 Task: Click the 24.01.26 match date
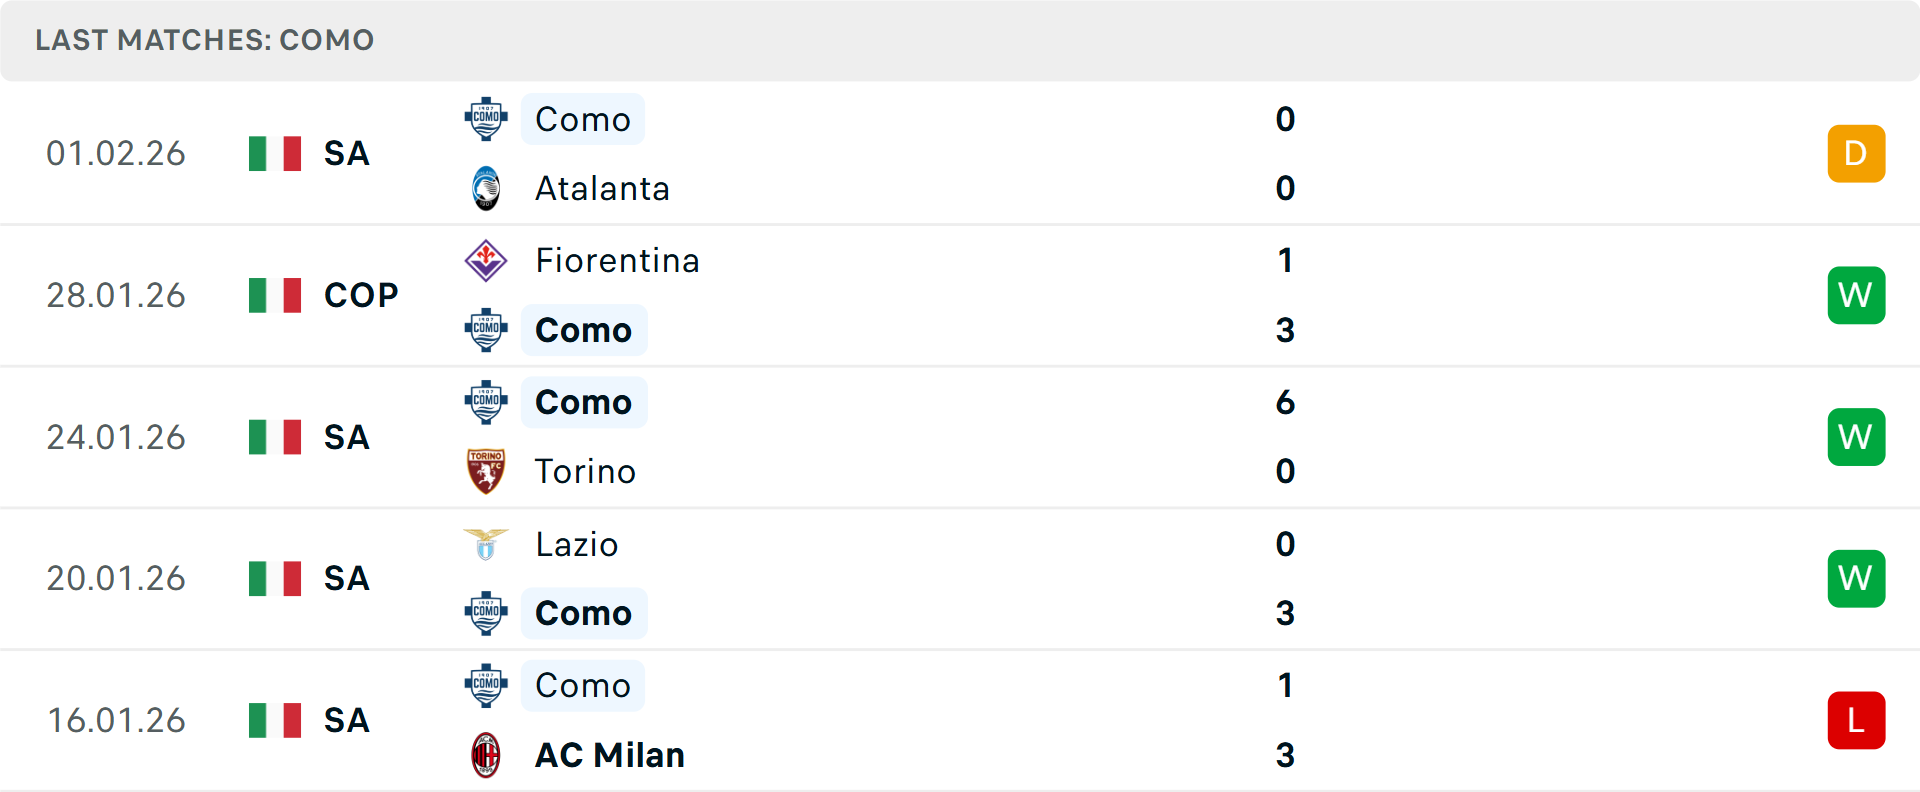click(116, 437)
